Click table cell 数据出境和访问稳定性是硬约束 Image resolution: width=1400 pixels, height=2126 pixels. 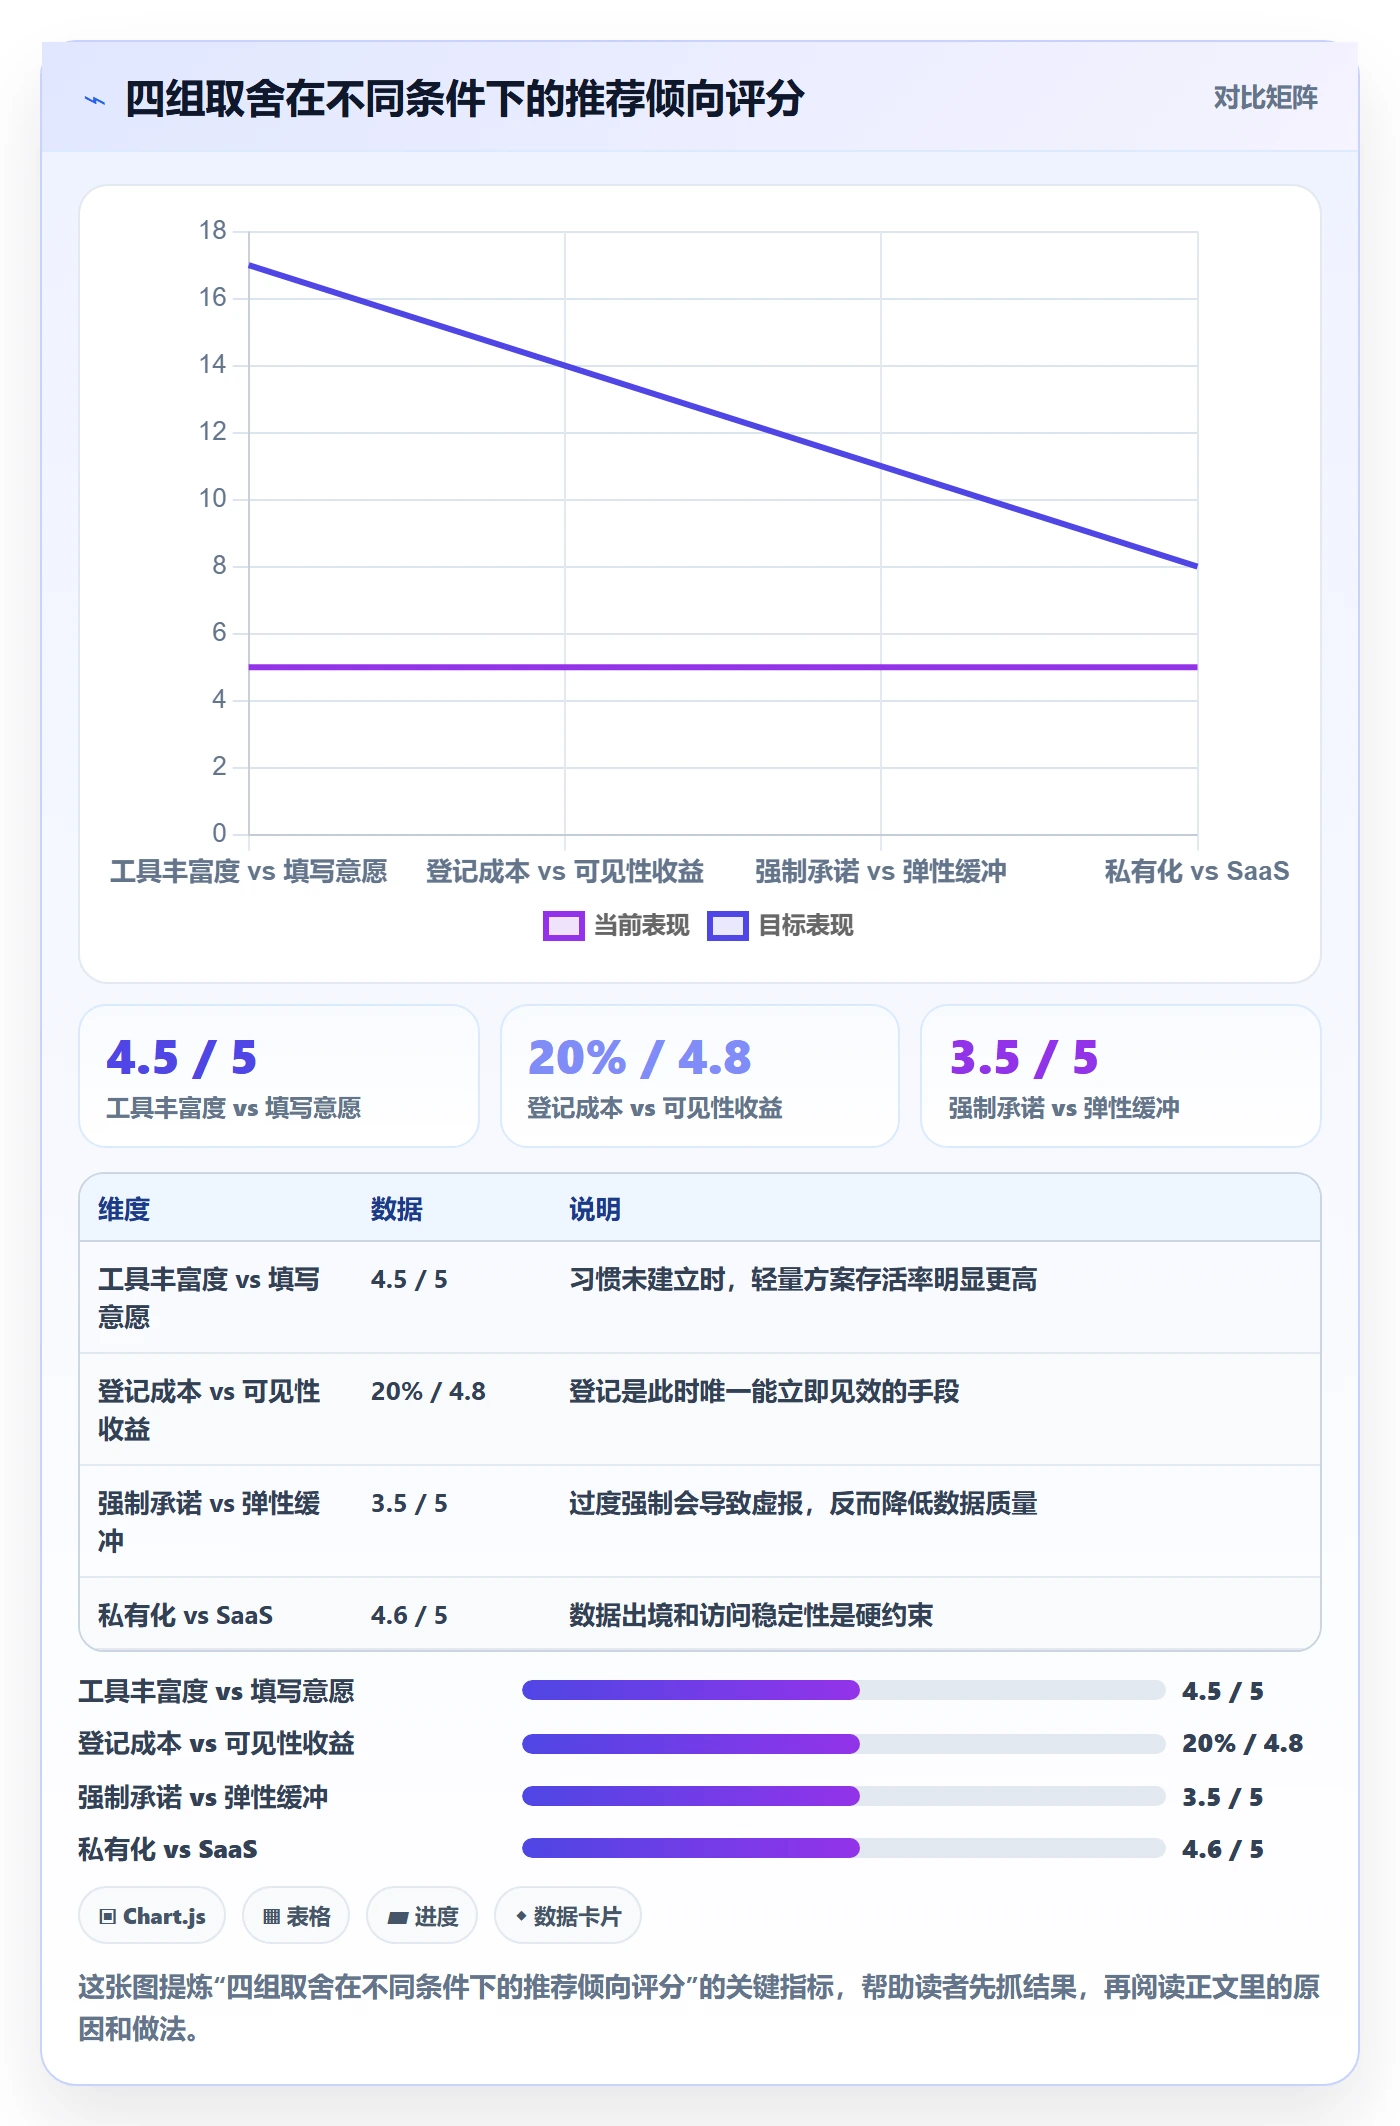(x=751, y=1616)
